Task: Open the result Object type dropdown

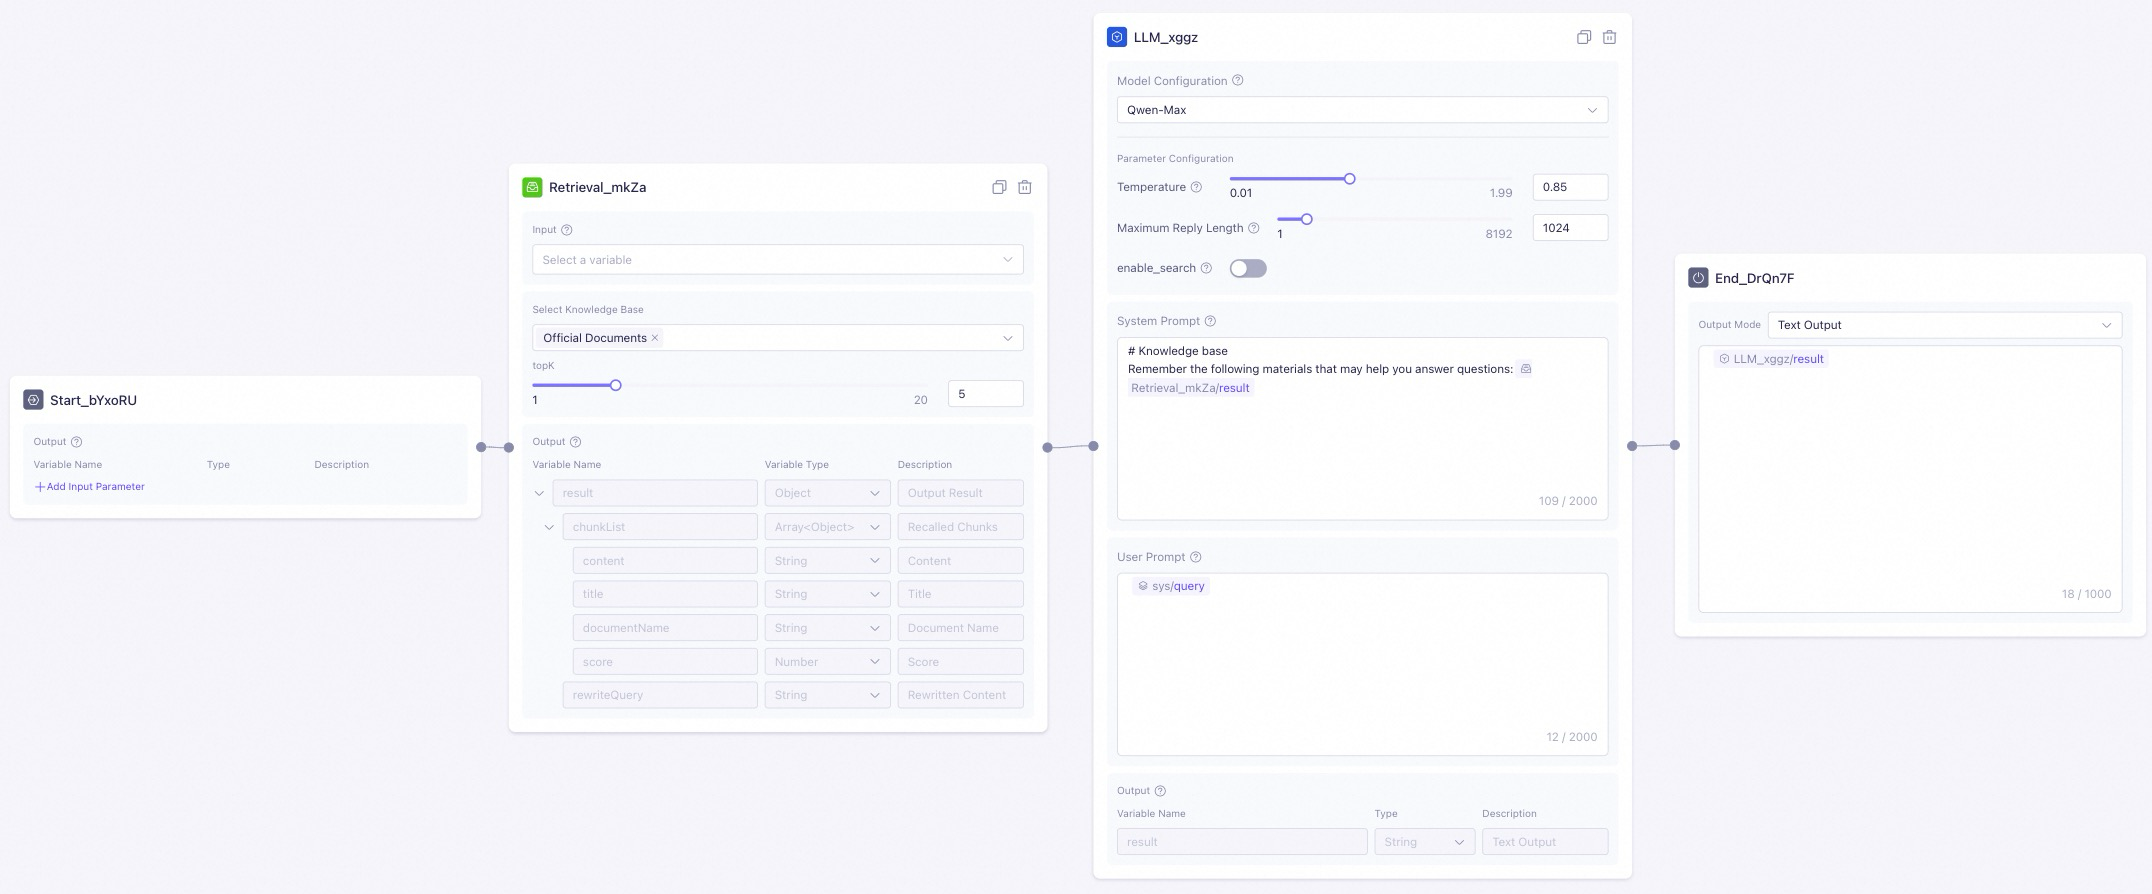Action: click(x=827, y=493)
